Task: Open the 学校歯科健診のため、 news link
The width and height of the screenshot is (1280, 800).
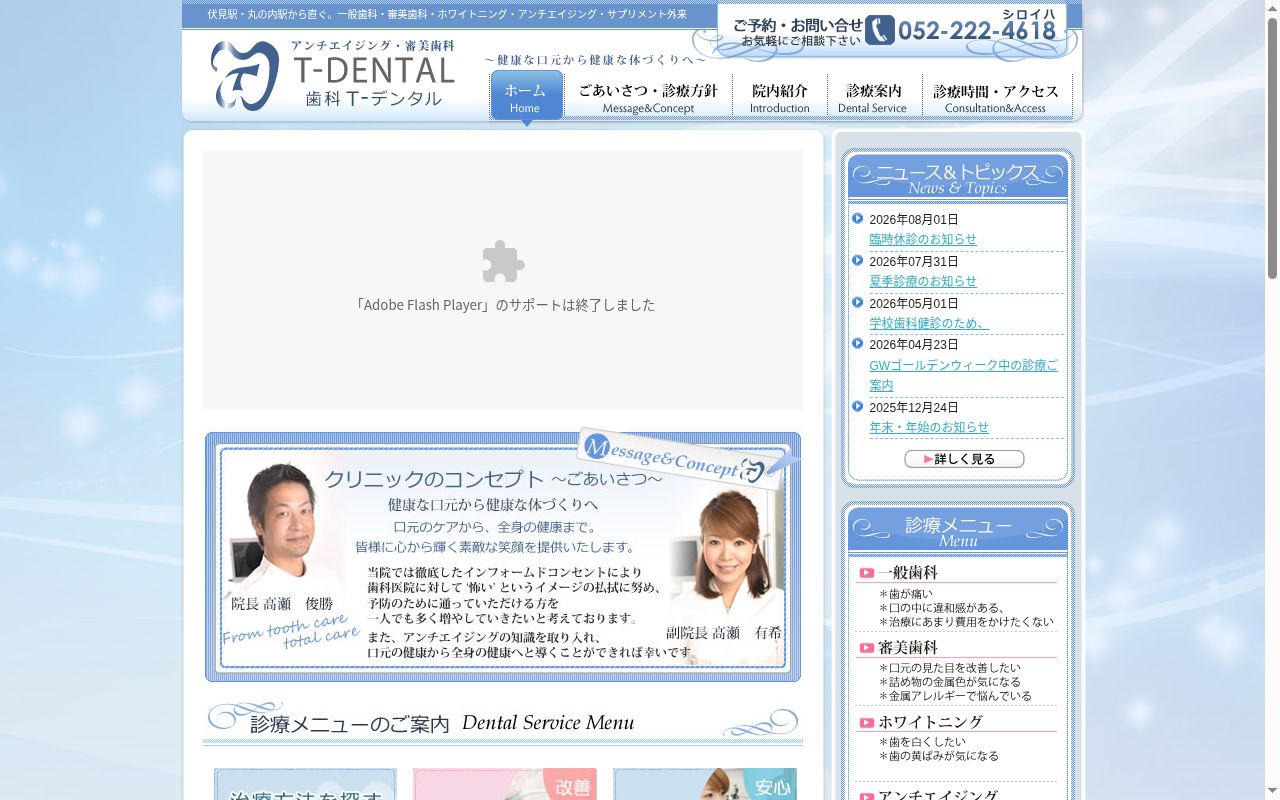Action: (x=929, y=323)
